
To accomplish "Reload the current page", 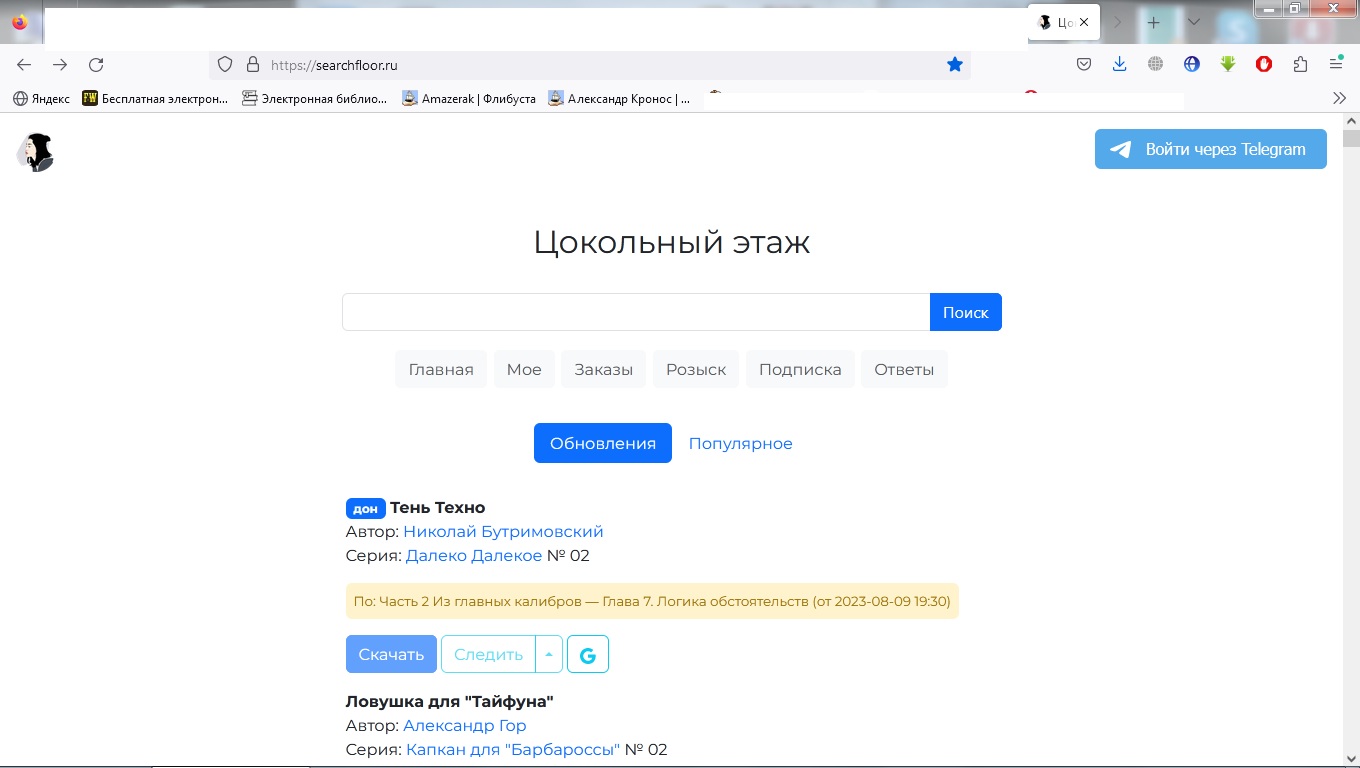I will [x=96, y=65].
